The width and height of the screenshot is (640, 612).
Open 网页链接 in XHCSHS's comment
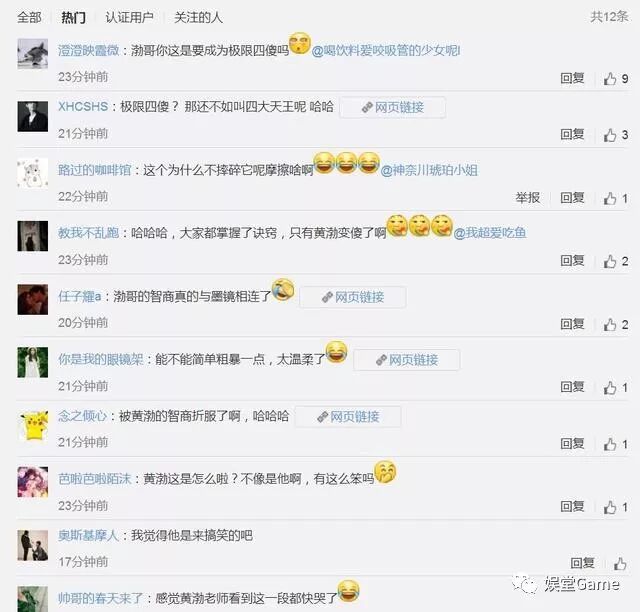pyautogui.click(x=392, y=107)
